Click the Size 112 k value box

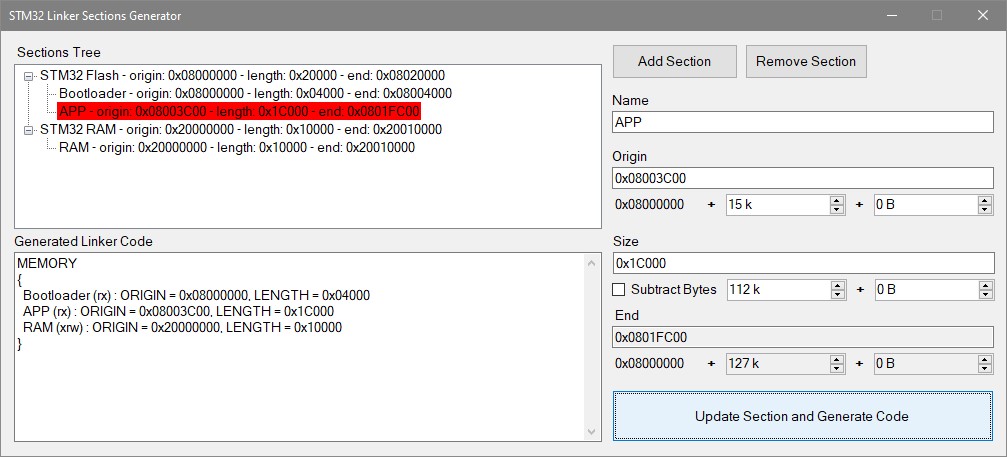[x=778, y=289]
